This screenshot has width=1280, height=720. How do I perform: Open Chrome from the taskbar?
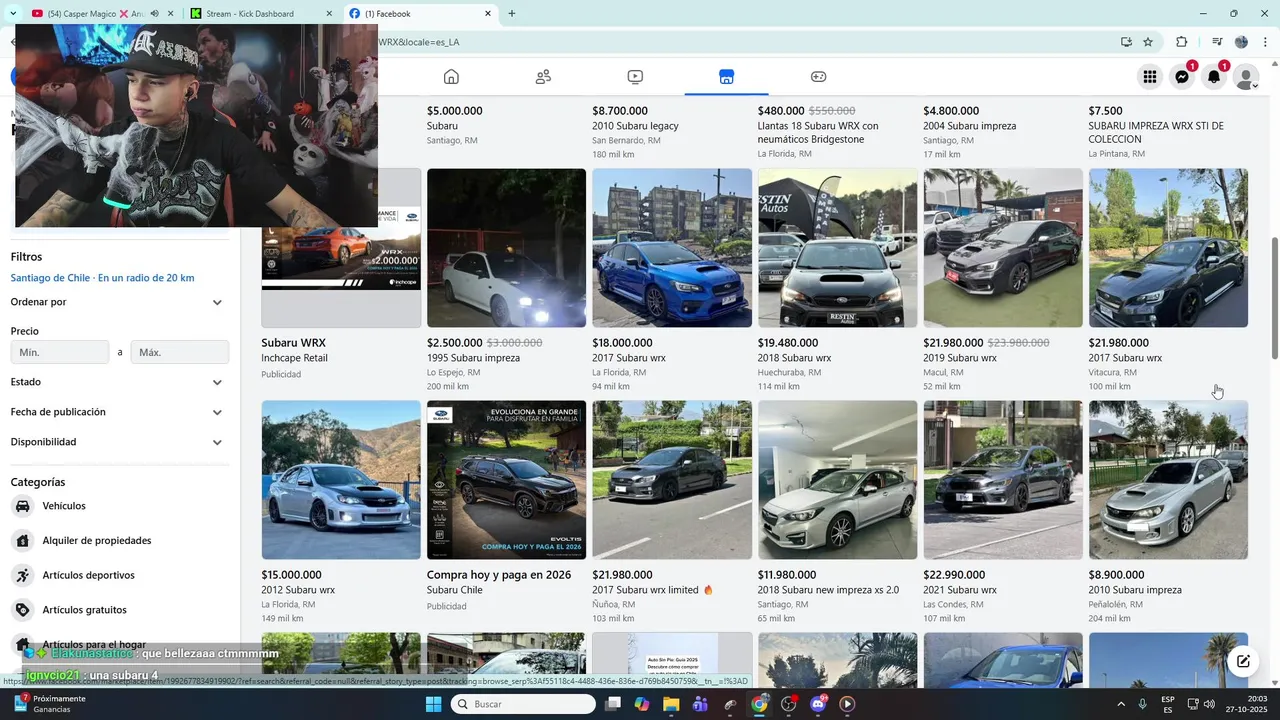click(x=759, y=704)
